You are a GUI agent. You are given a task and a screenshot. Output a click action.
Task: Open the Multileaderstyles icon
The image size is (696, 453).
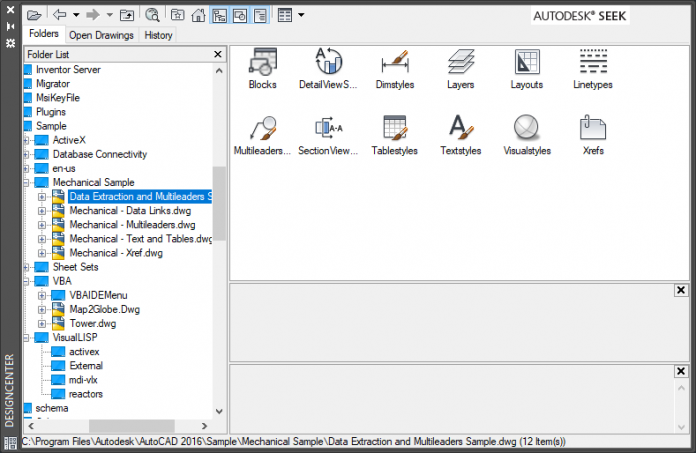(x=263, y=135)
